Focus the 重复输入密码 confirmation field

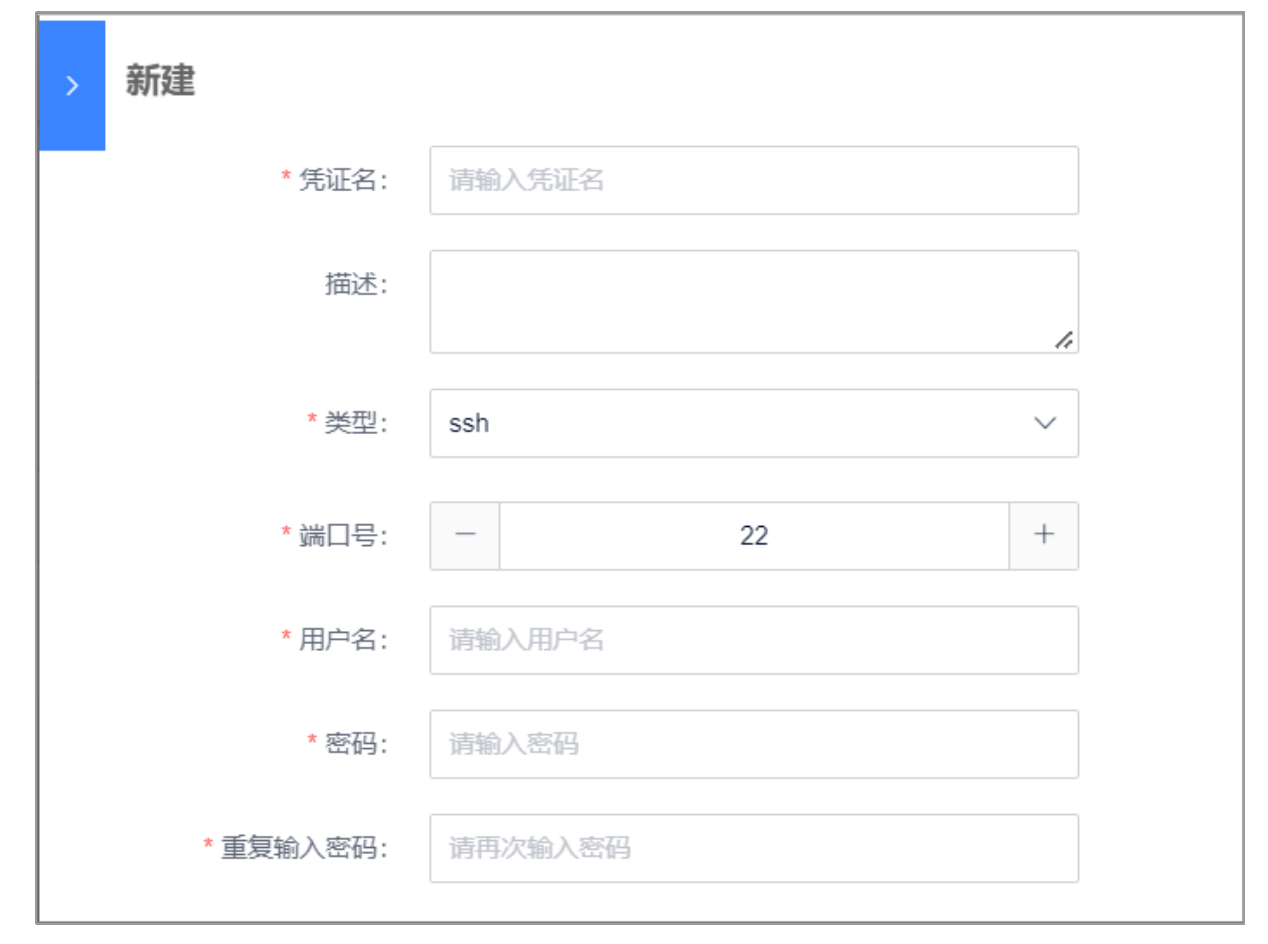coord(754,848)
